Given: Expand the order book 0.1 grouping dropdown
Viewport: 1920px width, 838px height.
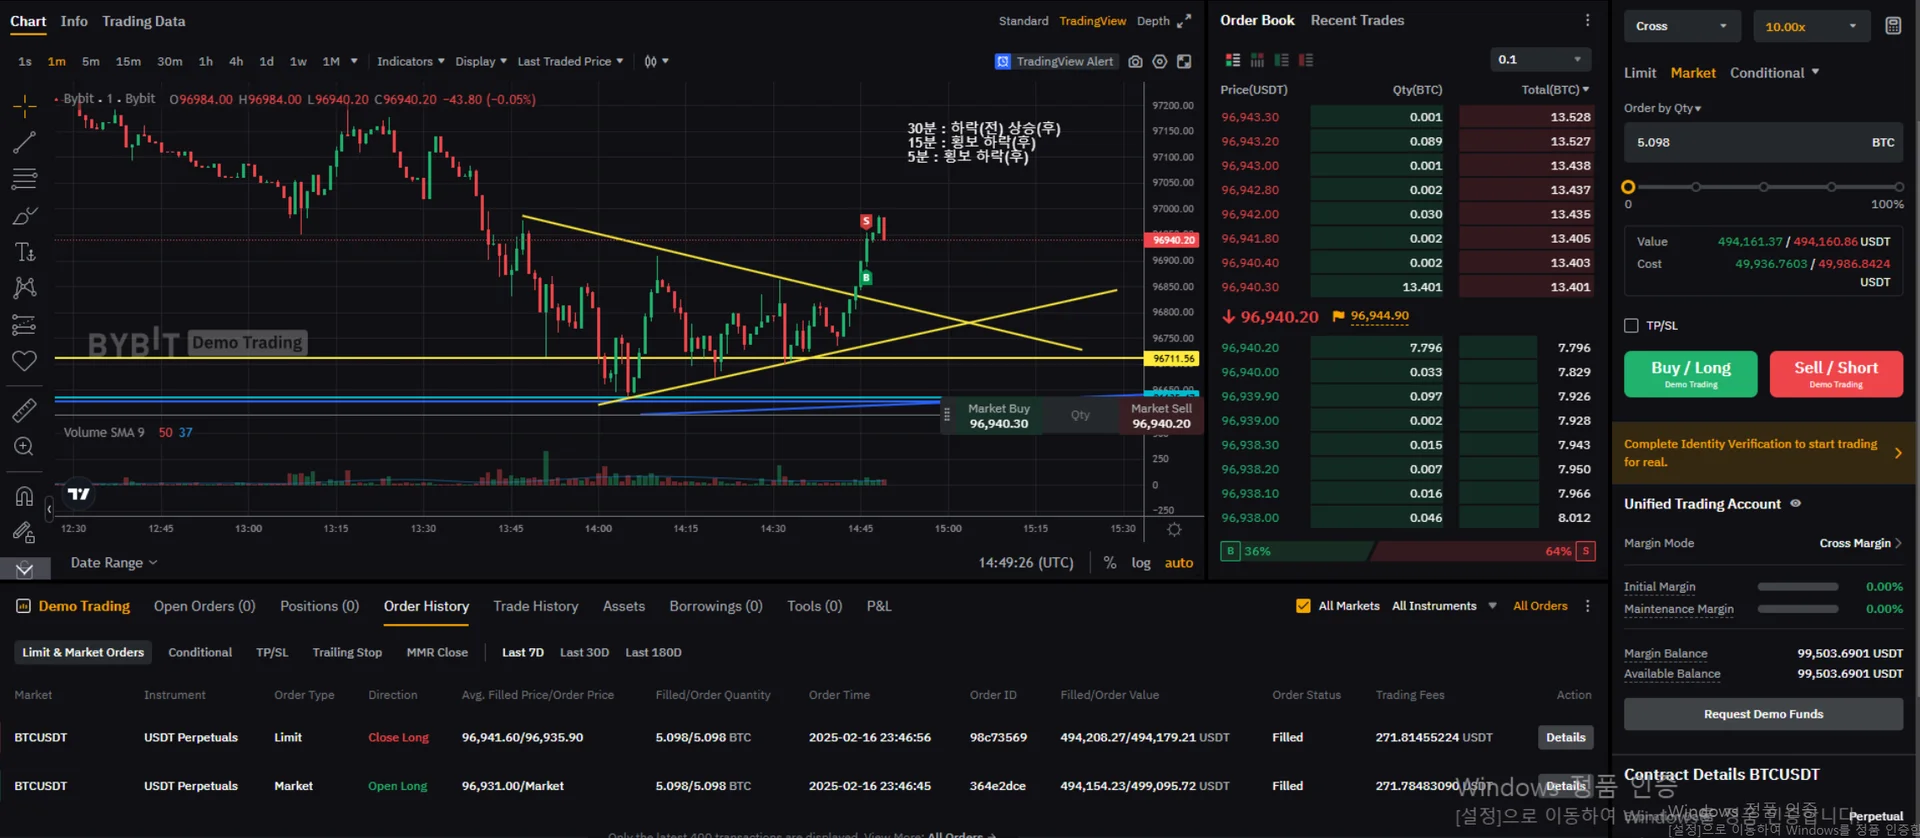Looking at the screenshot, I should click(1540, 60).
